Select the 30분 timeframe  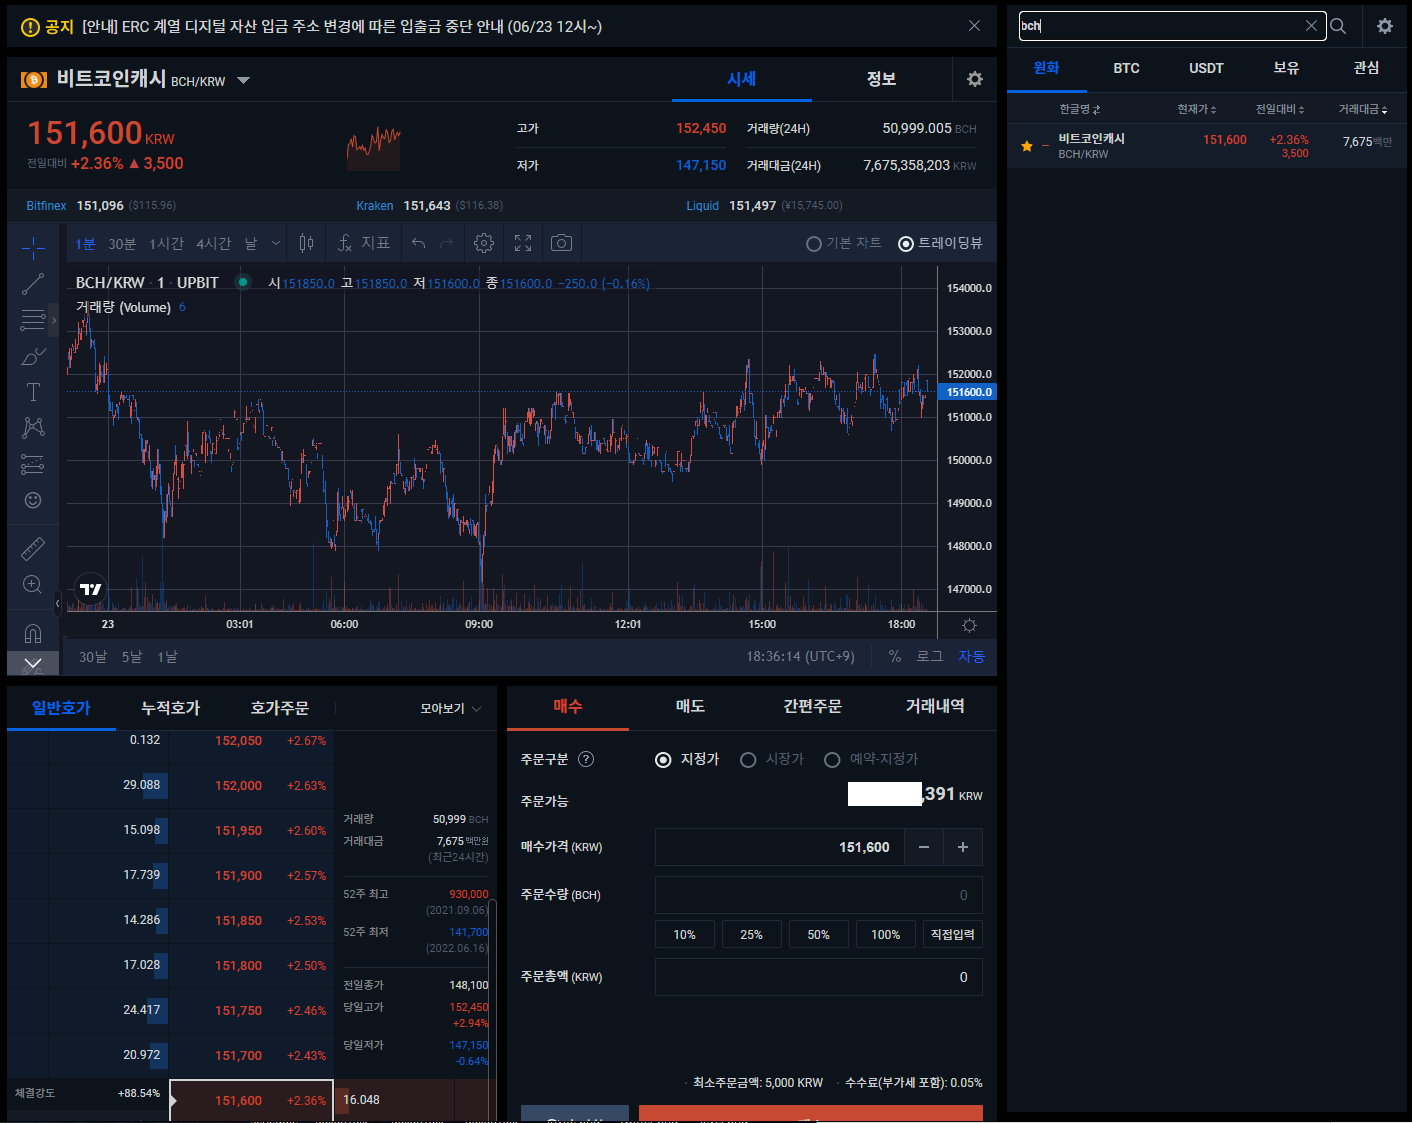coord(122,243)
